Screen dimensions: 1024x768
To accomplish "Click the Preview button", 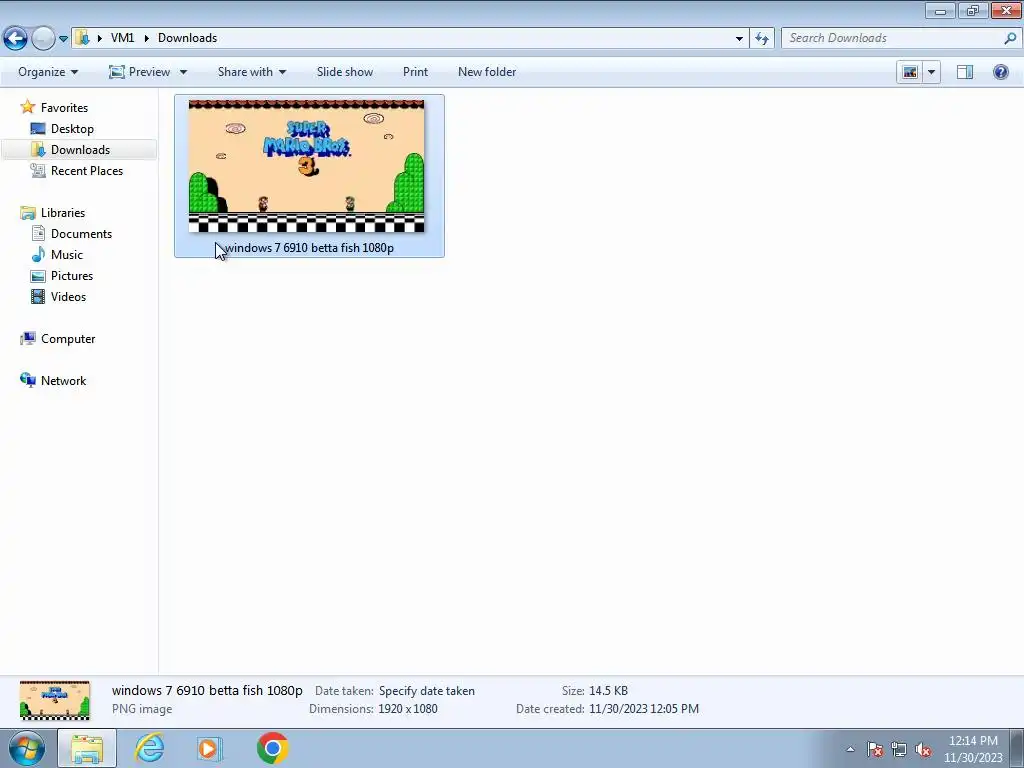I will coord(140,72).
